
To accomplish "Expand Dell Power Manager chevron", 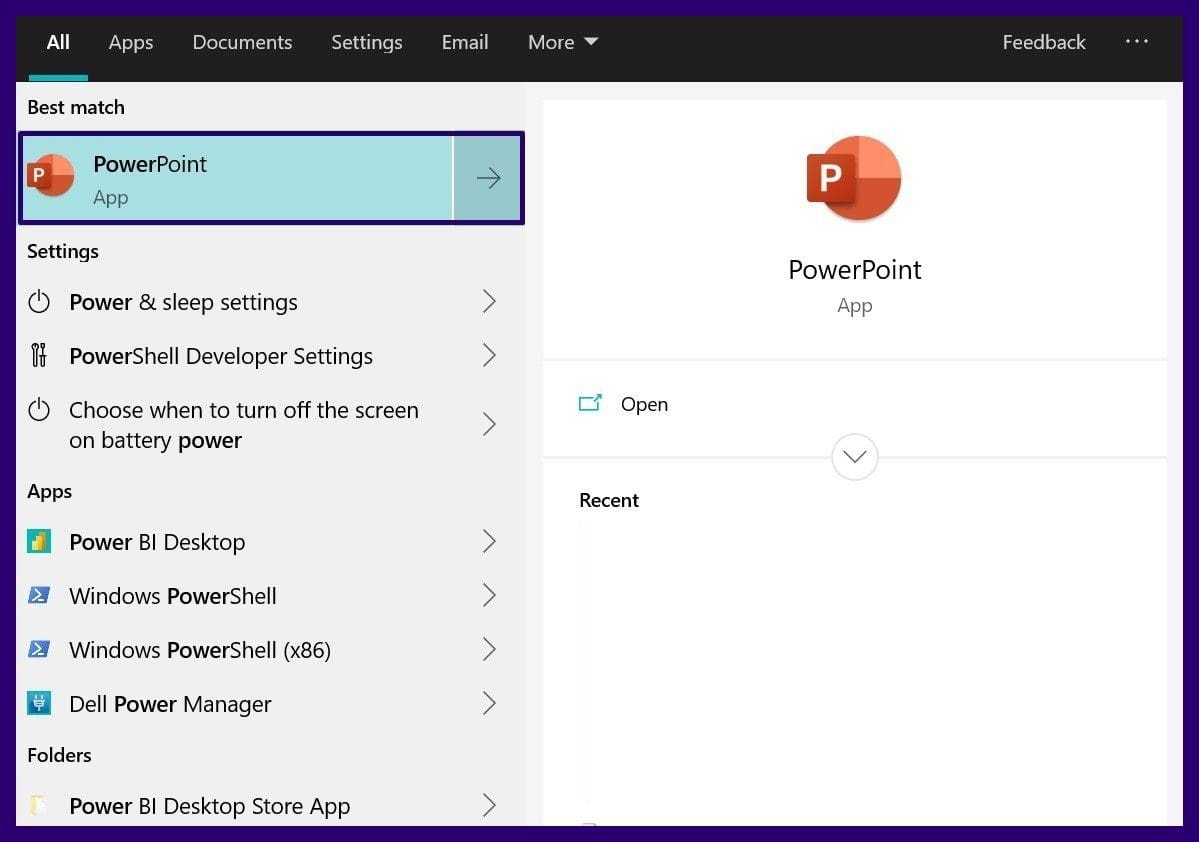I will [x=489, y=703].
